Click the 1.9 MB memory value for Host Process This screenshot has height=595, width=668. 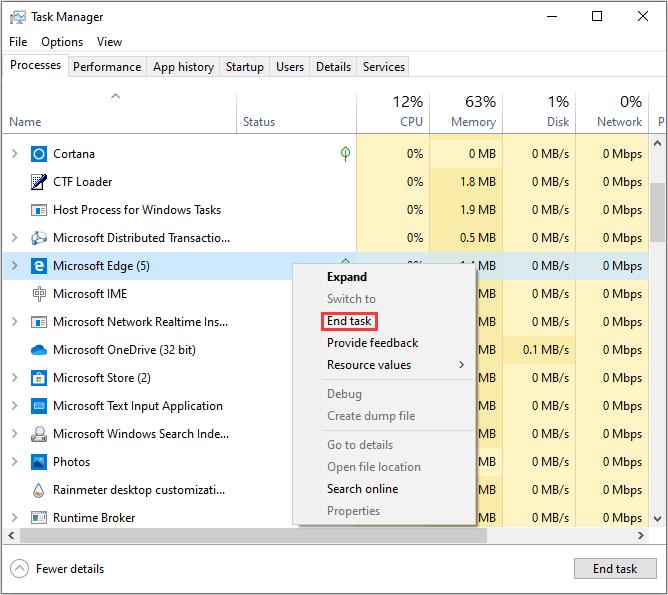tap(478, 210)
